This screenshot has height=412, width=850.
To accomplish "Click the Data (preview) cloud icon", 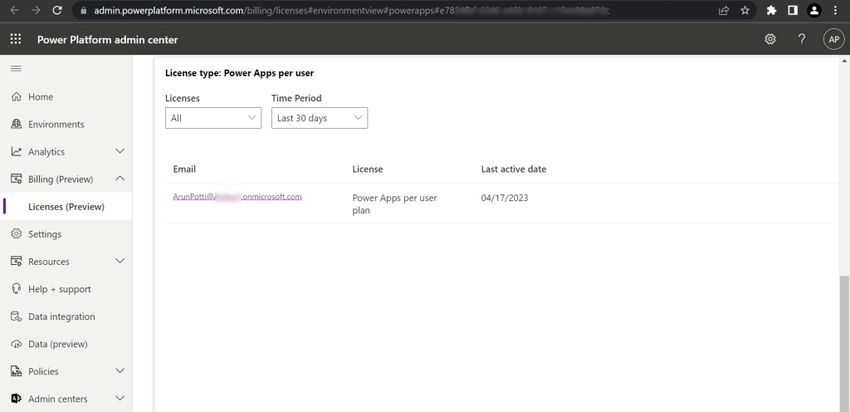I will tap(16, 344).
